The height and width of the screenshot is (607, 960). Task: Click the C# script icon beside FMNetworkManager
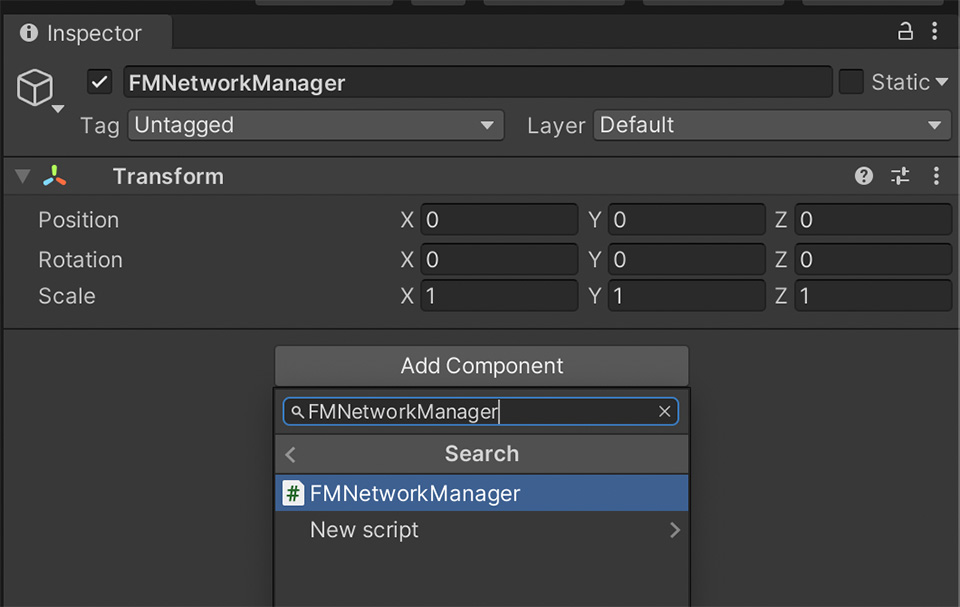(x=293, y=493)
